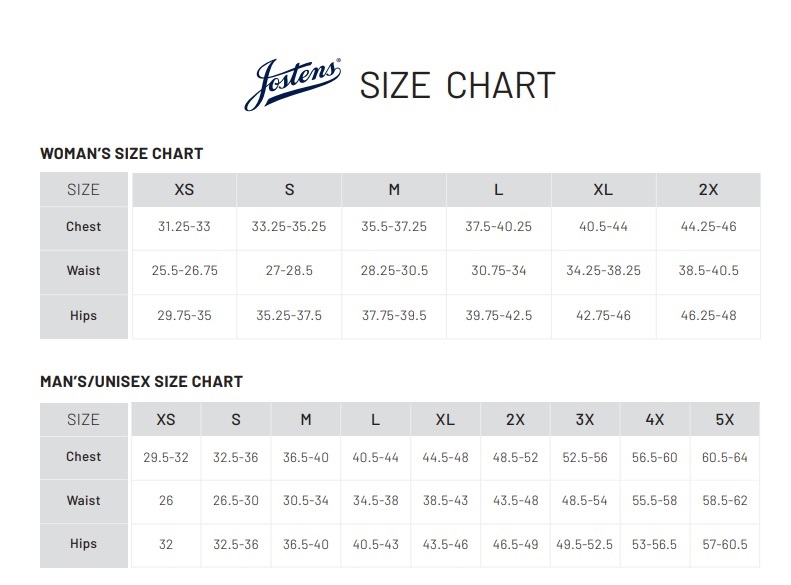The width and height of the screenshot is (791, 585).
Task: Select the unisex Hips row label
Action: [83, 544]
